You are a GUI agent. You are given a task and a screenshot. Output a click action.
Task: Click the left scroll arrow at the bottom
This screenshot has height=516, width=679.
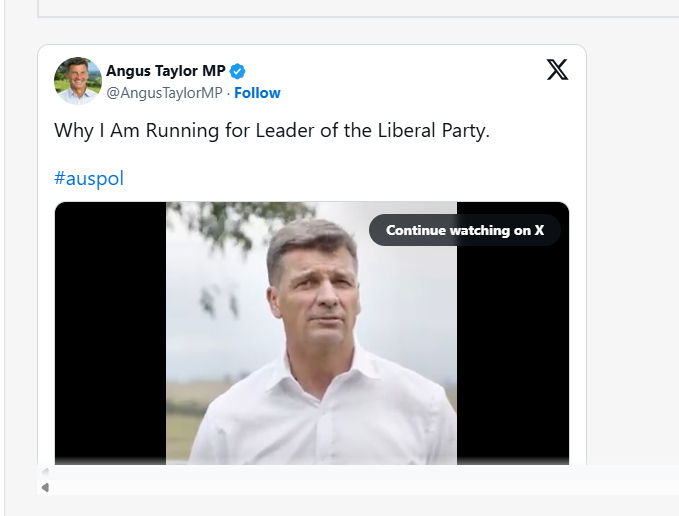44,487
